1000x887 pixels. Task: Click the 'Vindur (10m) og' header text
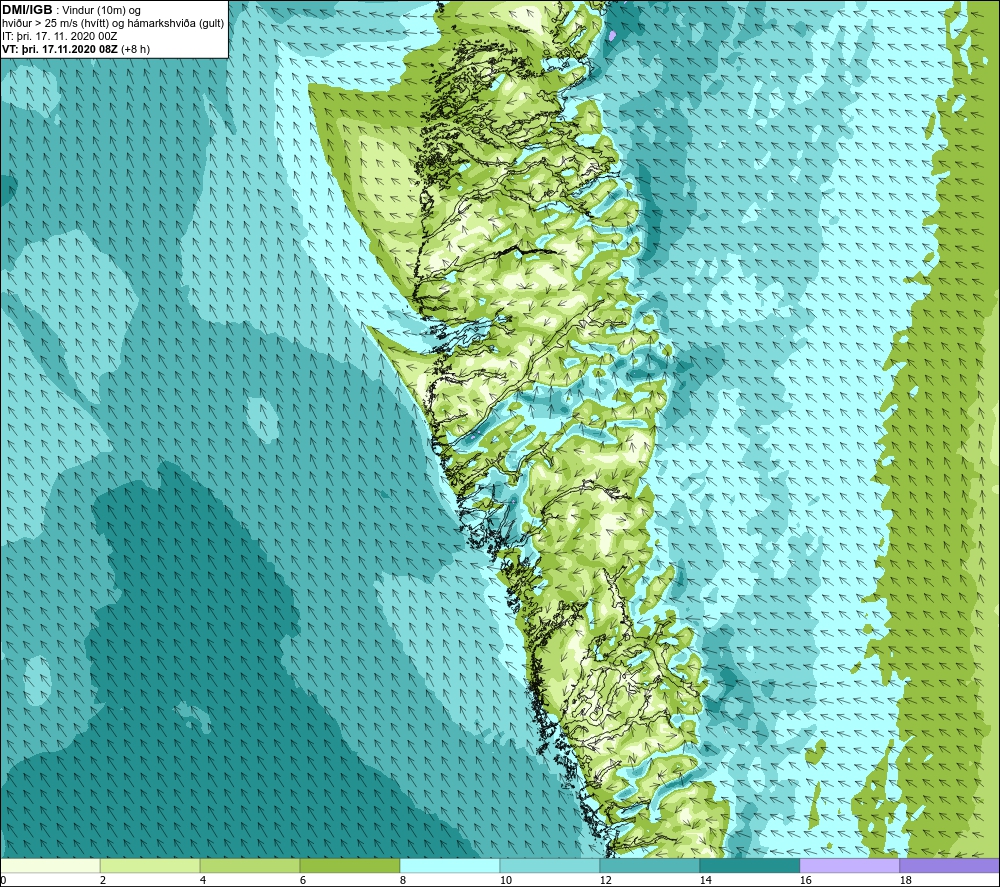(x=102, y=11)
